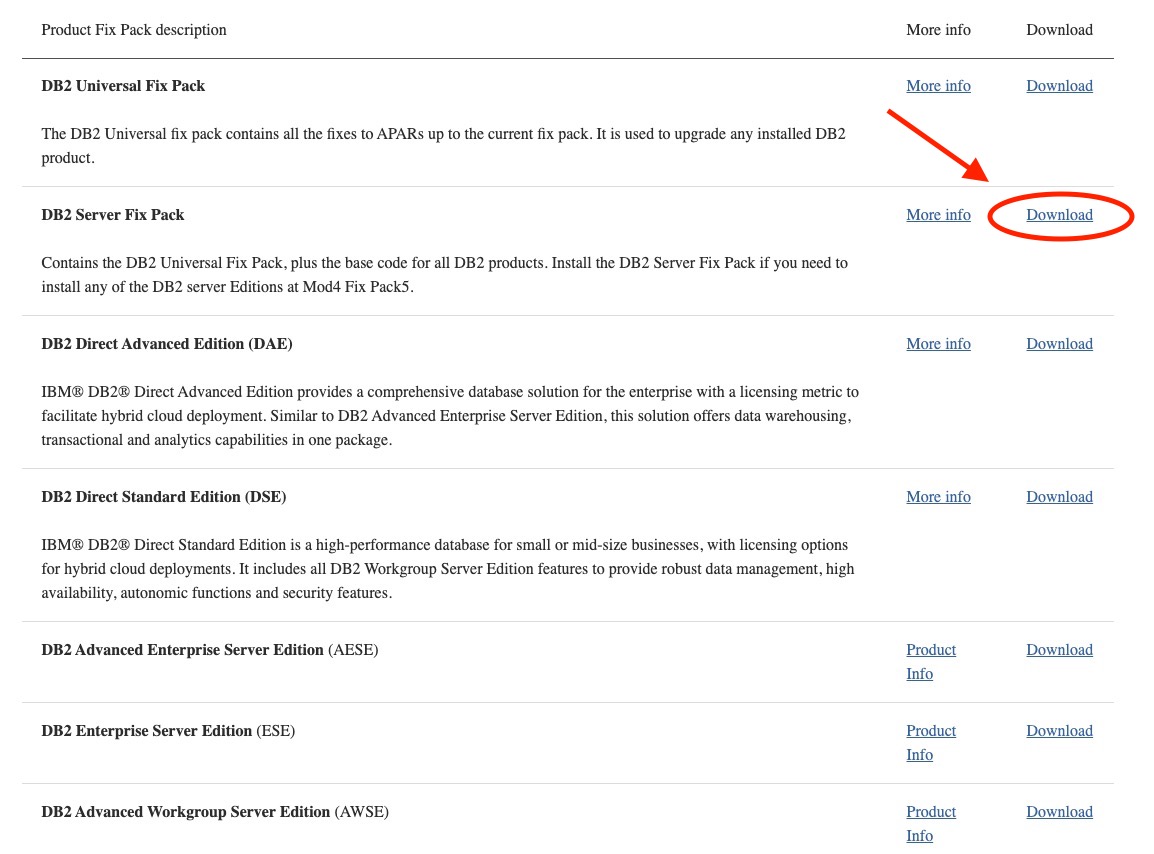The height and width of the screenshot is (854, 1154).
Task: Click the 'DB2 Enterprise Server Edition' heading
Action: click(146, 731)
